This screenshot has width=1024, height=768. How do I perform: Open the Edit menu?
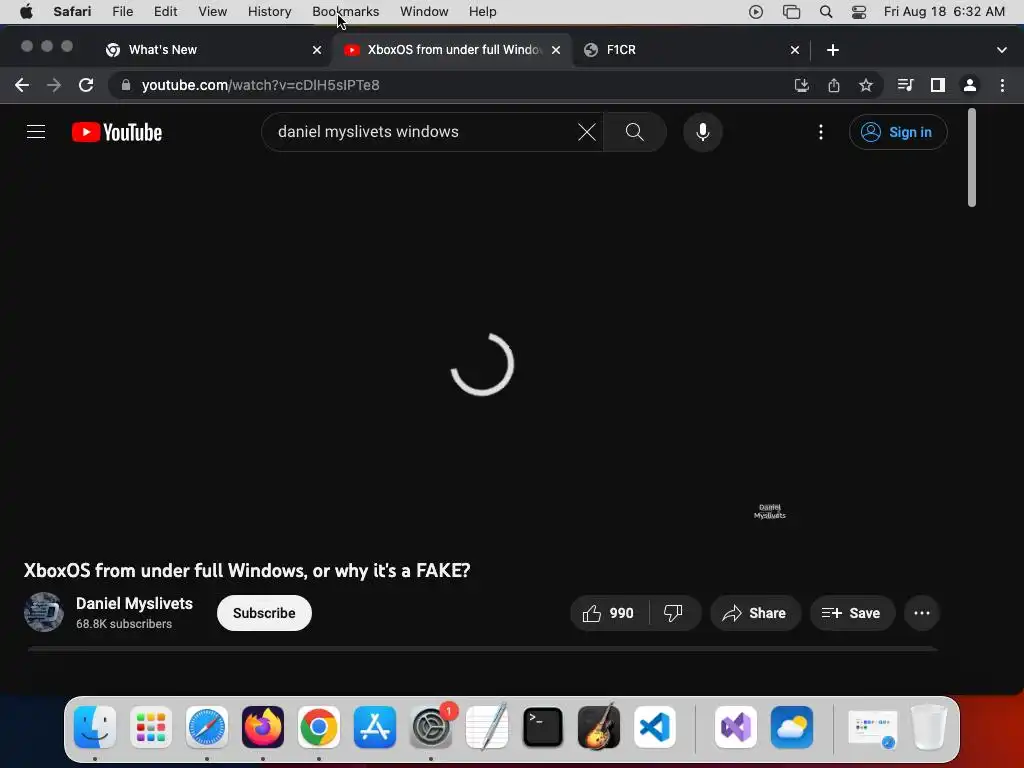click(x=165, y=12)
